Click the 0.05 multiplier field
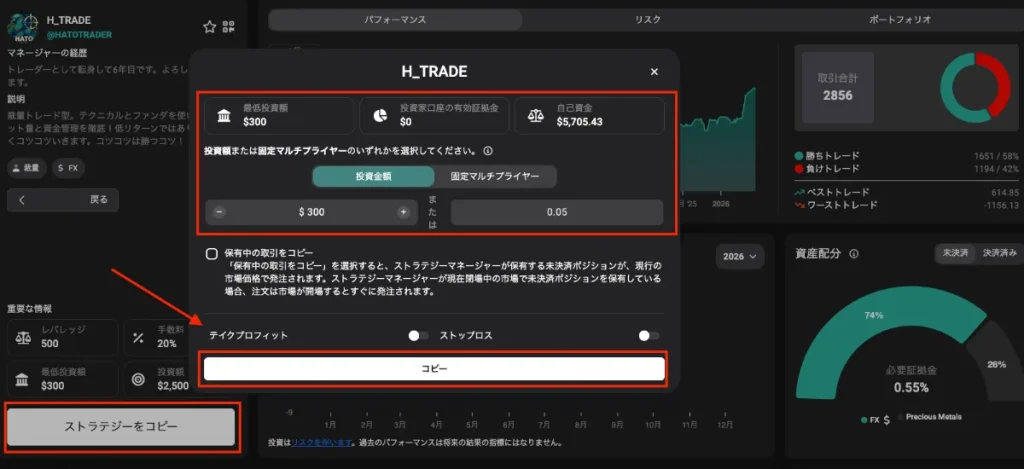1024x469 pixels. (557, 212)
